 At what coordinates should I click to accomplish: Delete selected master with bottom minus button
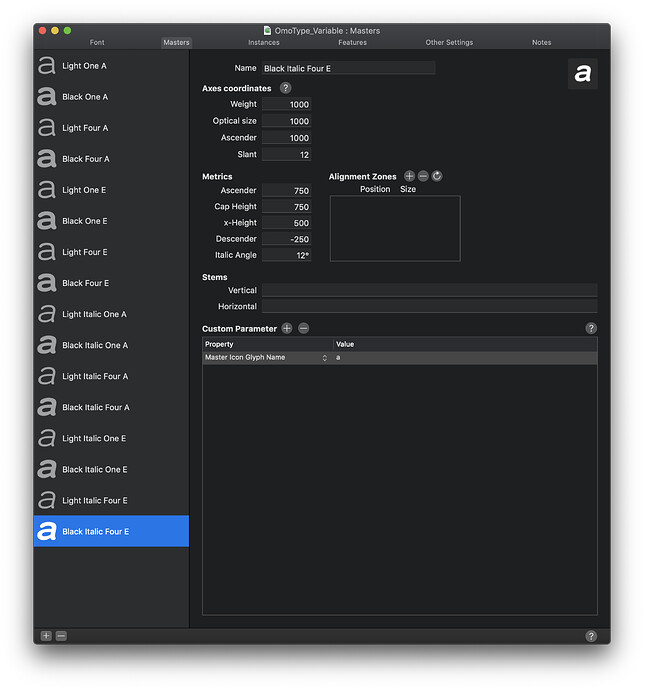click(x=61, y=636)
